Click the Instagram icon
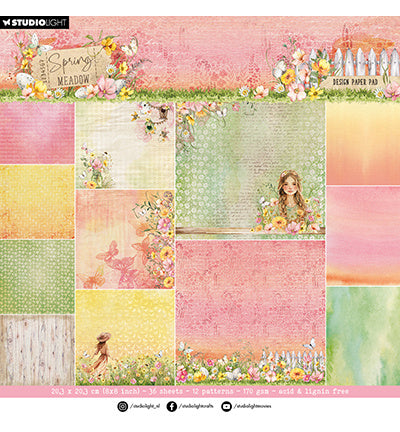This screenshot has width=400, height=432. (123, 406)
